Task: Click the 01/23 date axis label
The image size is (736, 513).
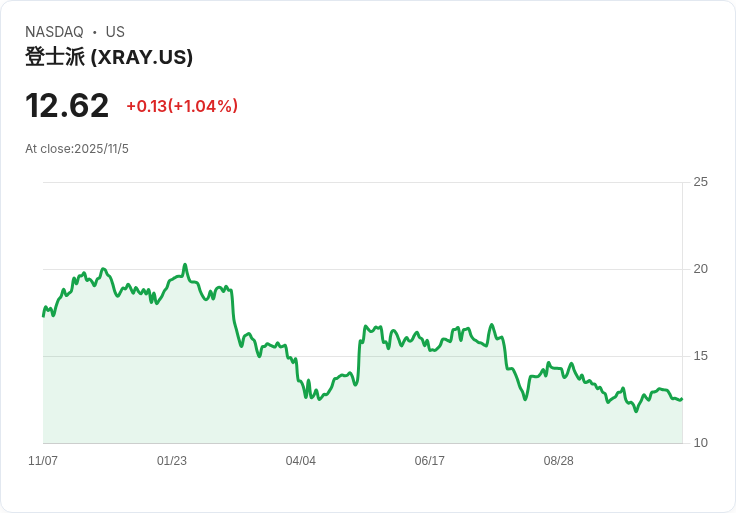Action: [x=172, y=461]
